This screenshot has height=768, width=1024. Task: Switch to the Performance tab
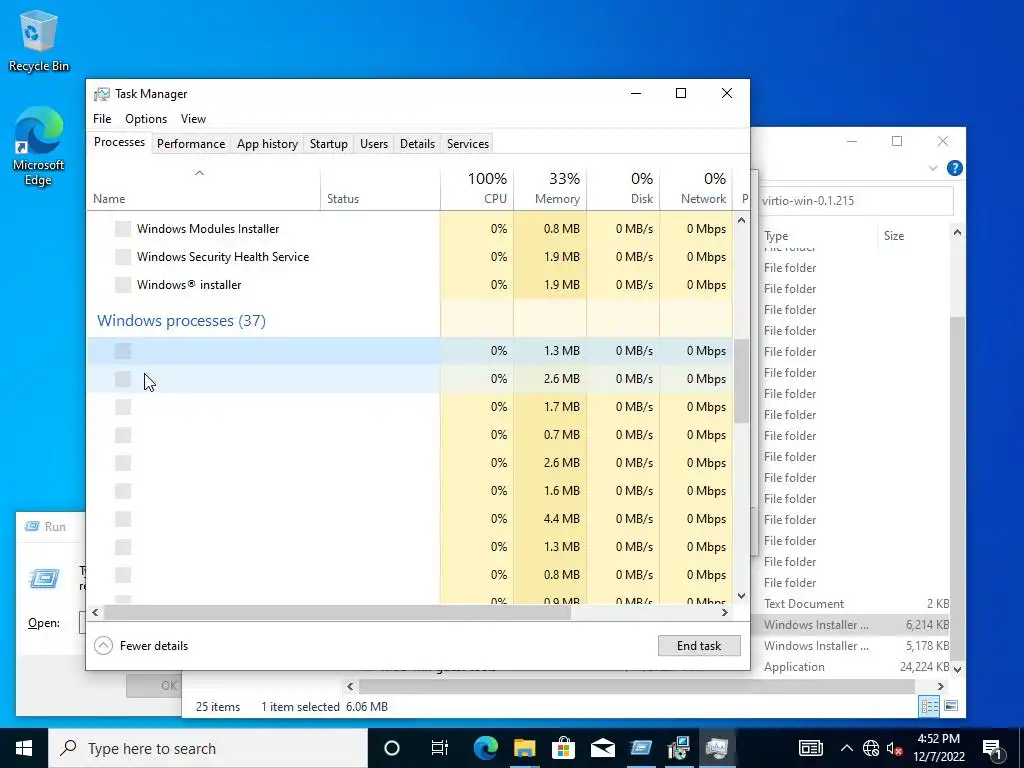click(191, 144)
